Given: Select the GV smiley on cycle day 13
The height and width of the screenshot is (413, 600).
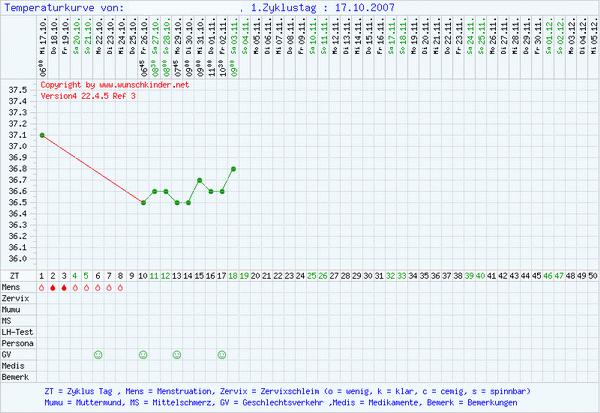Looking at the screenshot, I should 177,354.
